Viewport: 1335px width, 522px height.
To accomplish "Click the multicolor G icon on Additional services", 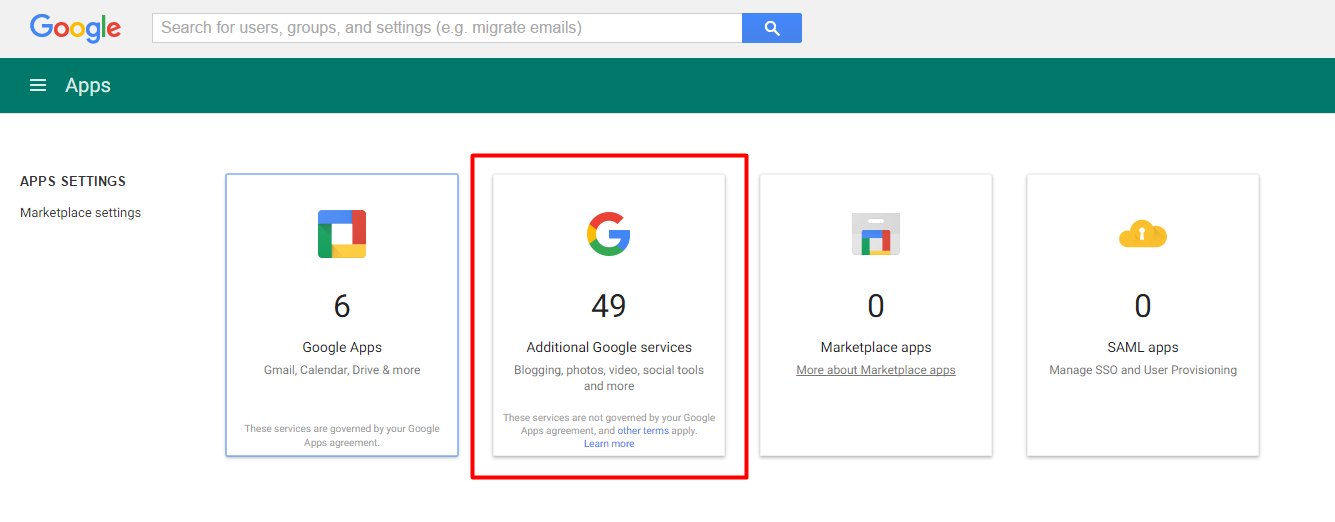I will (x=609, y=233).
